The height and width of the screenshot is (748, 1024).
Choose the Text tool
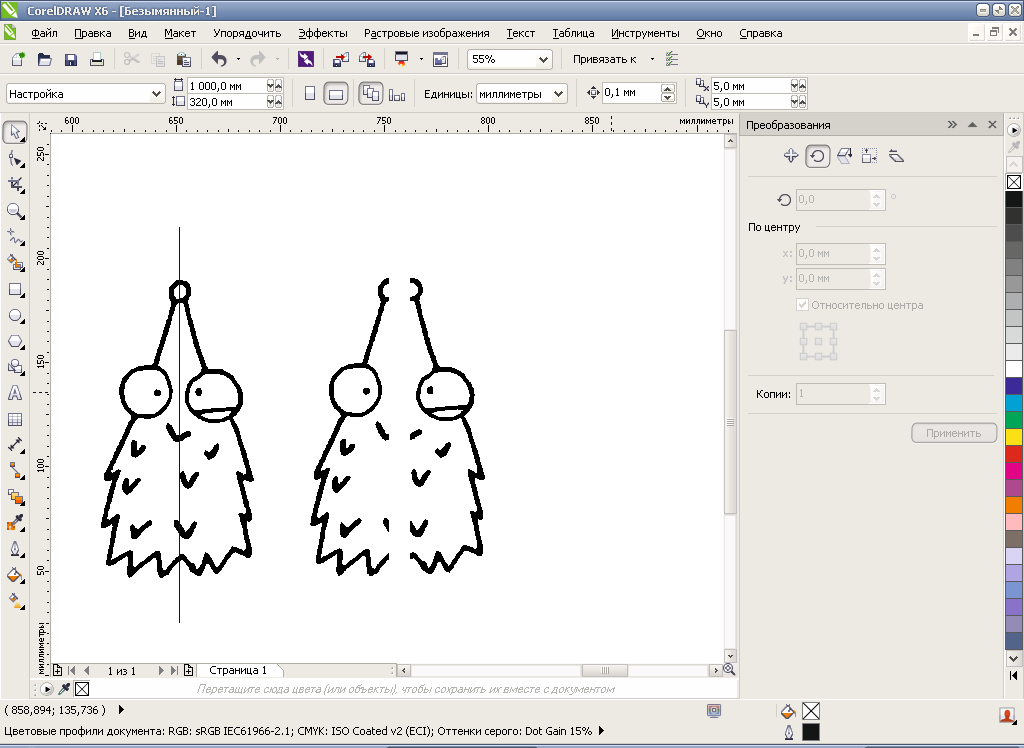(x=15, y=393)
